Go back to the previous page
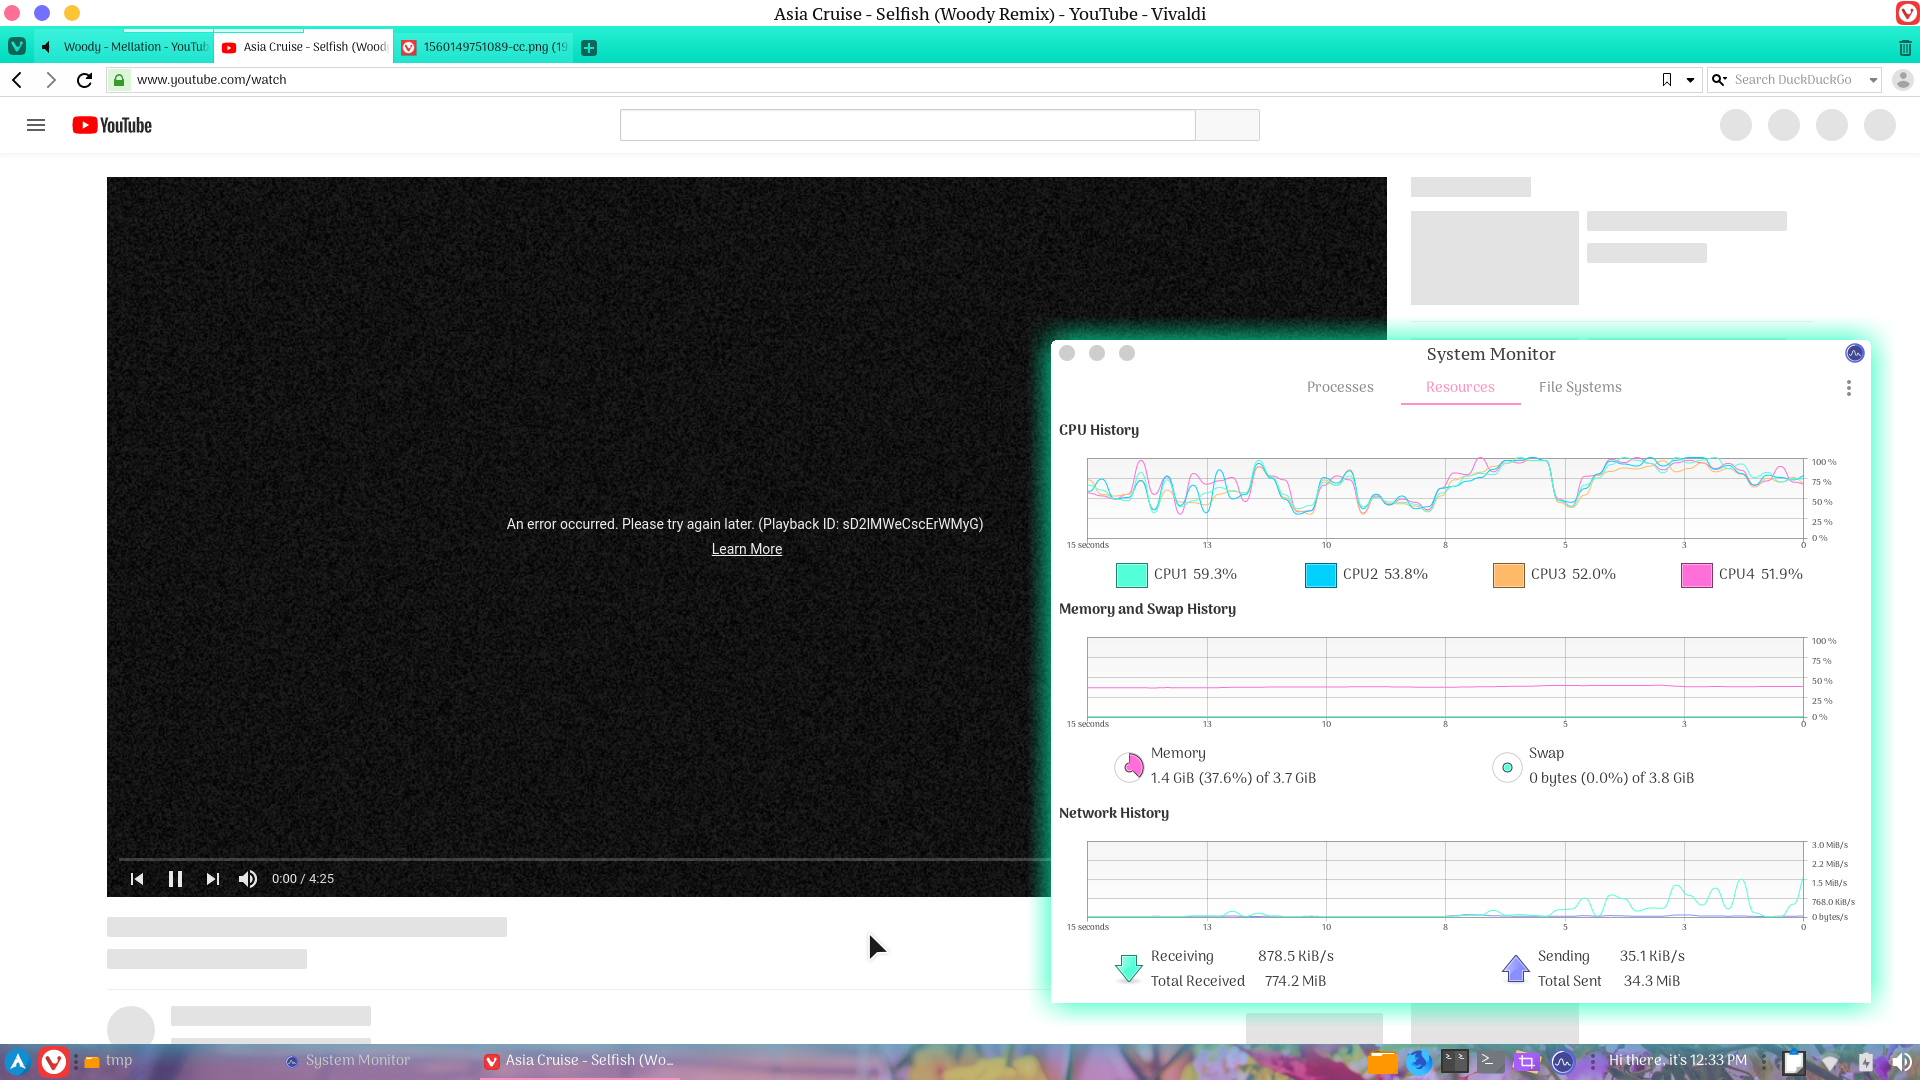Viewport: 1920px width, 1080px height. [x=17, y=80]
